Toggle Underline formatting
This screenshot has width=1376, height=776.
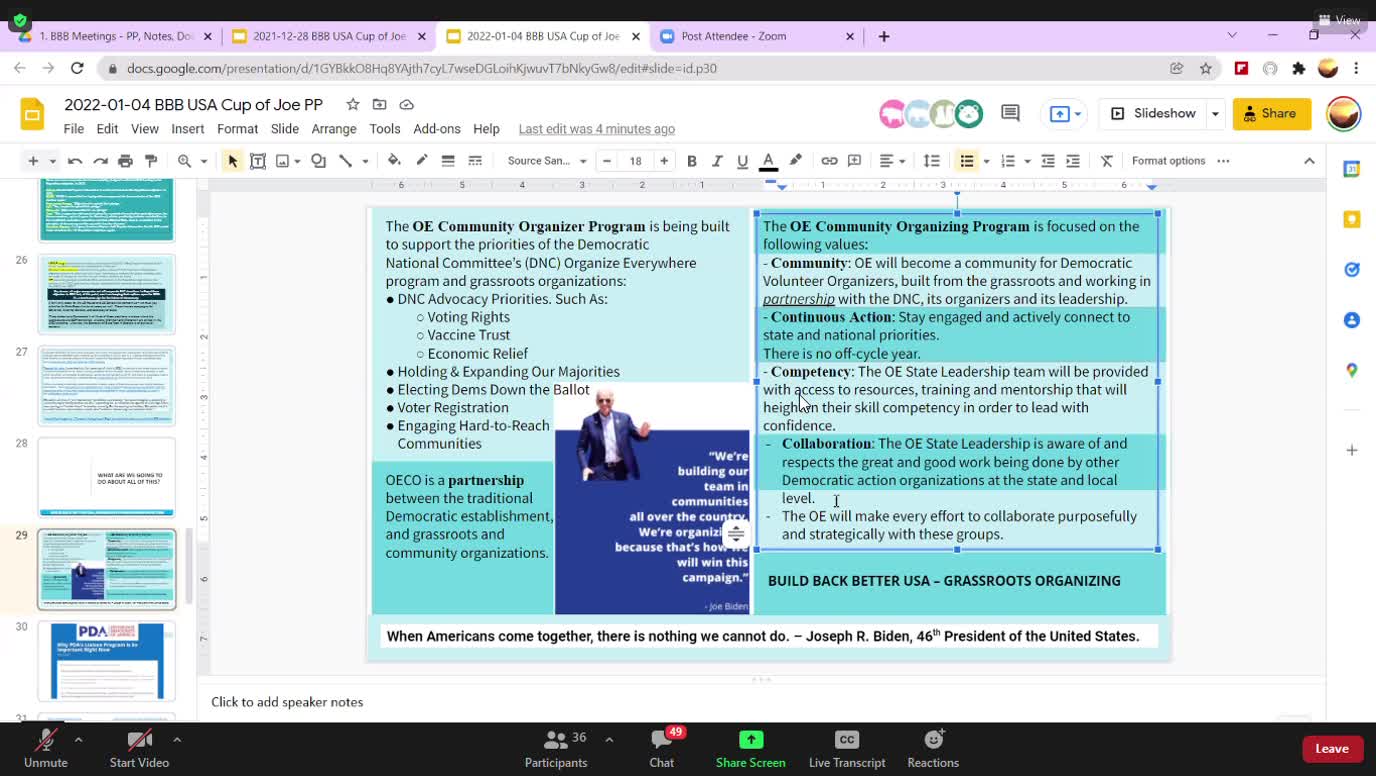click(x=742, y=161)
